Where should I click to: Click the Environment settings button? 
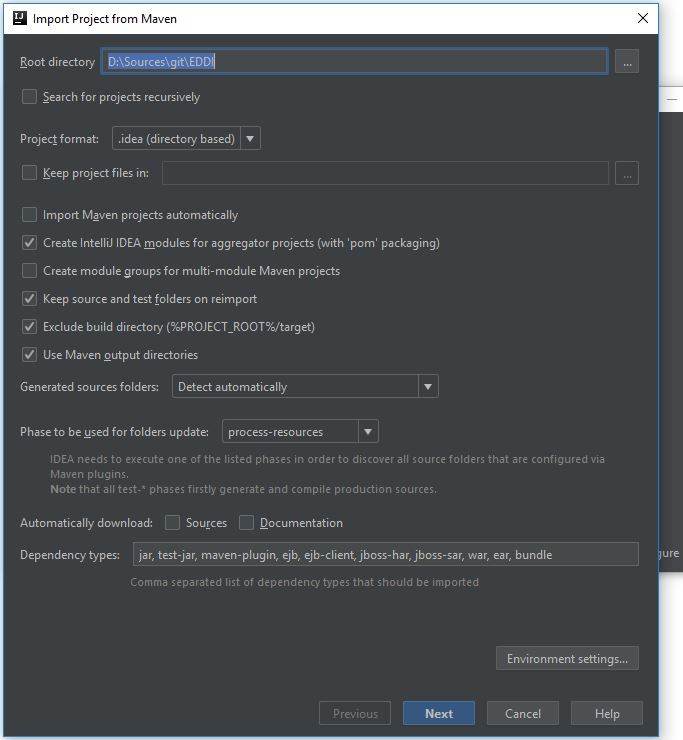tap(567, 659)
